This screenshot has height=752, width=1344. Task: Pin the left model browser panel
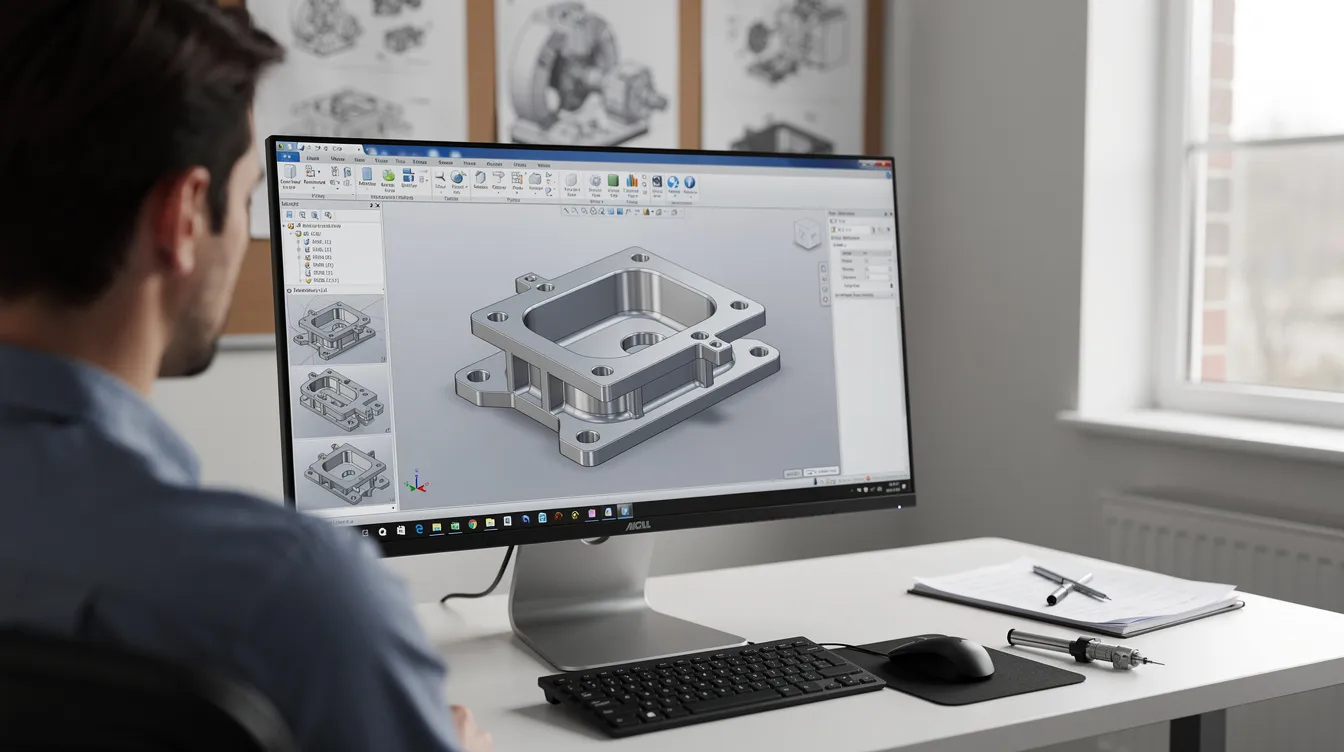371,205
